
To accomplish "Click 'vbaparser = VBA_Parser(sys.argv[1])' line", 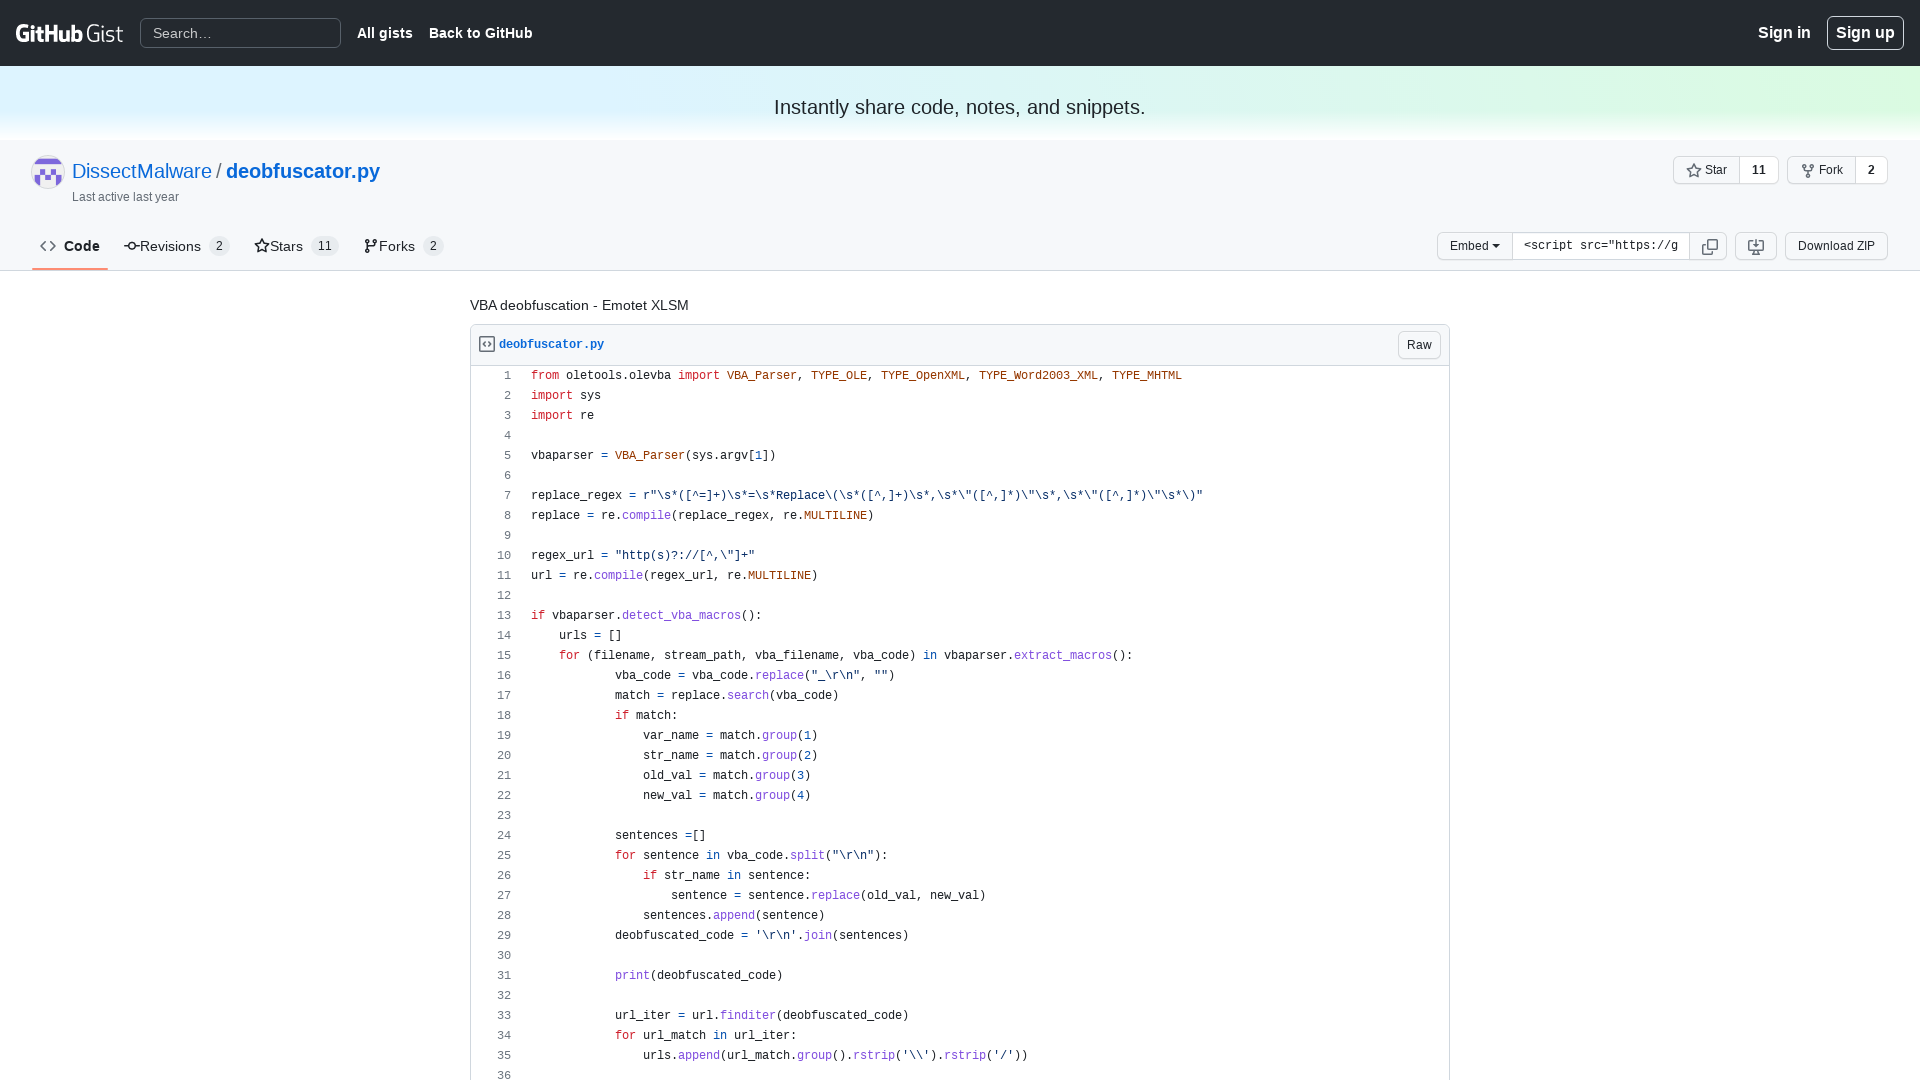I will point(653,456).
